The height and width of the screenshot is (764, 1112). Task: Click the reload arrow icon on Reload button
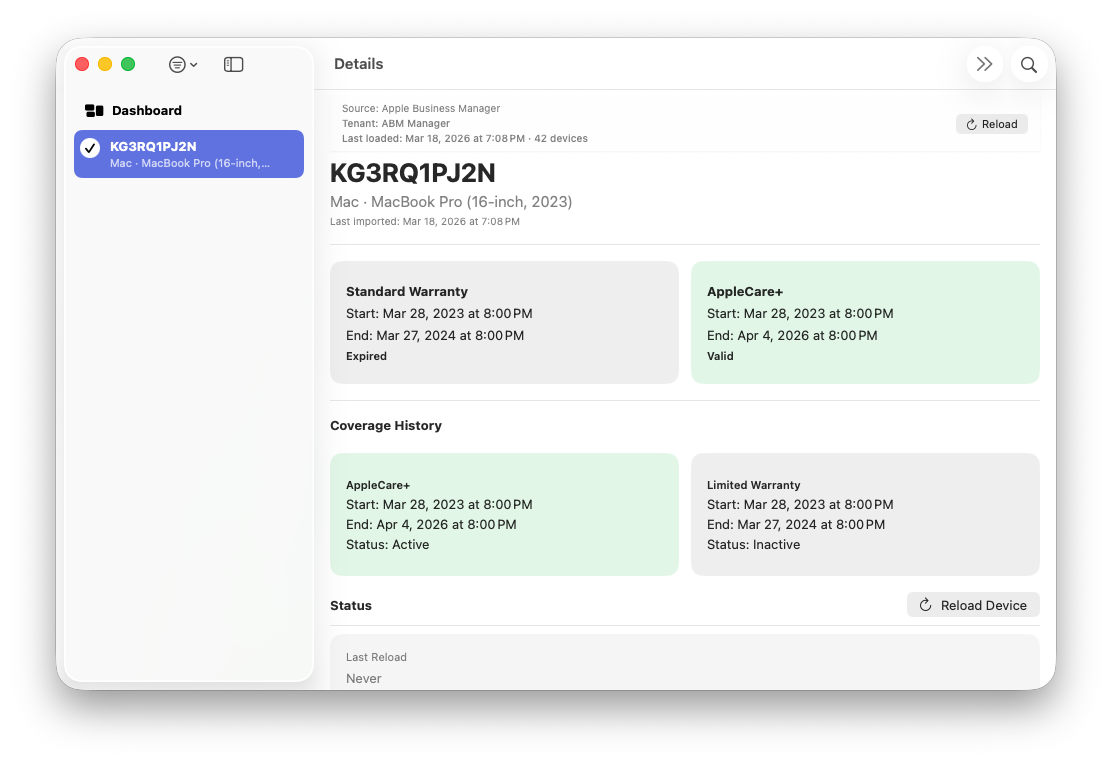click(969, 123)
